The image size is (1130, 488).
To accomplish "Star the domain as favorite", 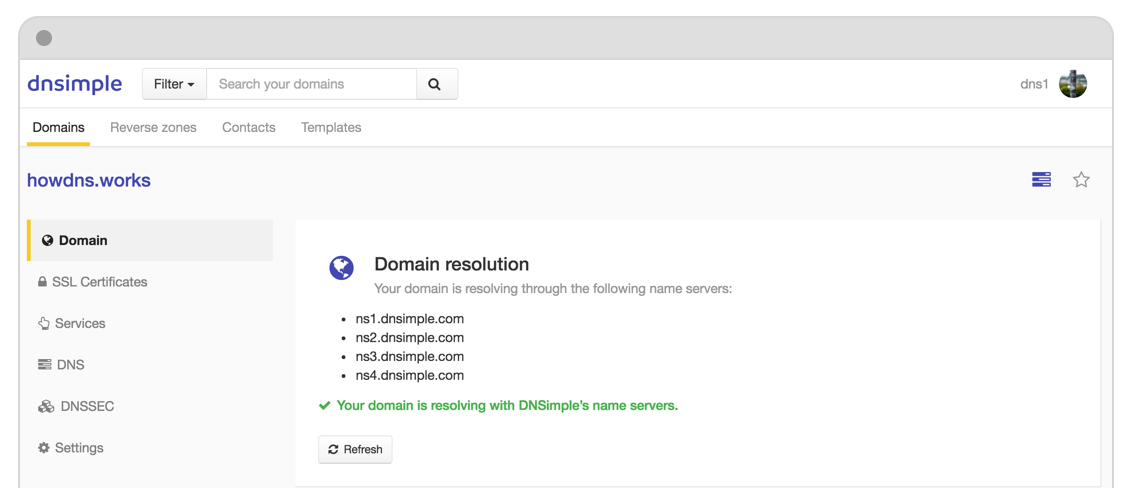I will (x=1081, y=179).
